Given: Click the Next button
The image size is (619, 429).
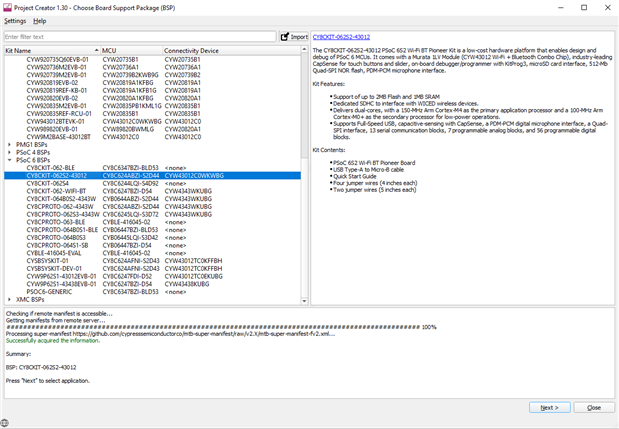Looking at the screenshot, I should (x=550, y=407).
